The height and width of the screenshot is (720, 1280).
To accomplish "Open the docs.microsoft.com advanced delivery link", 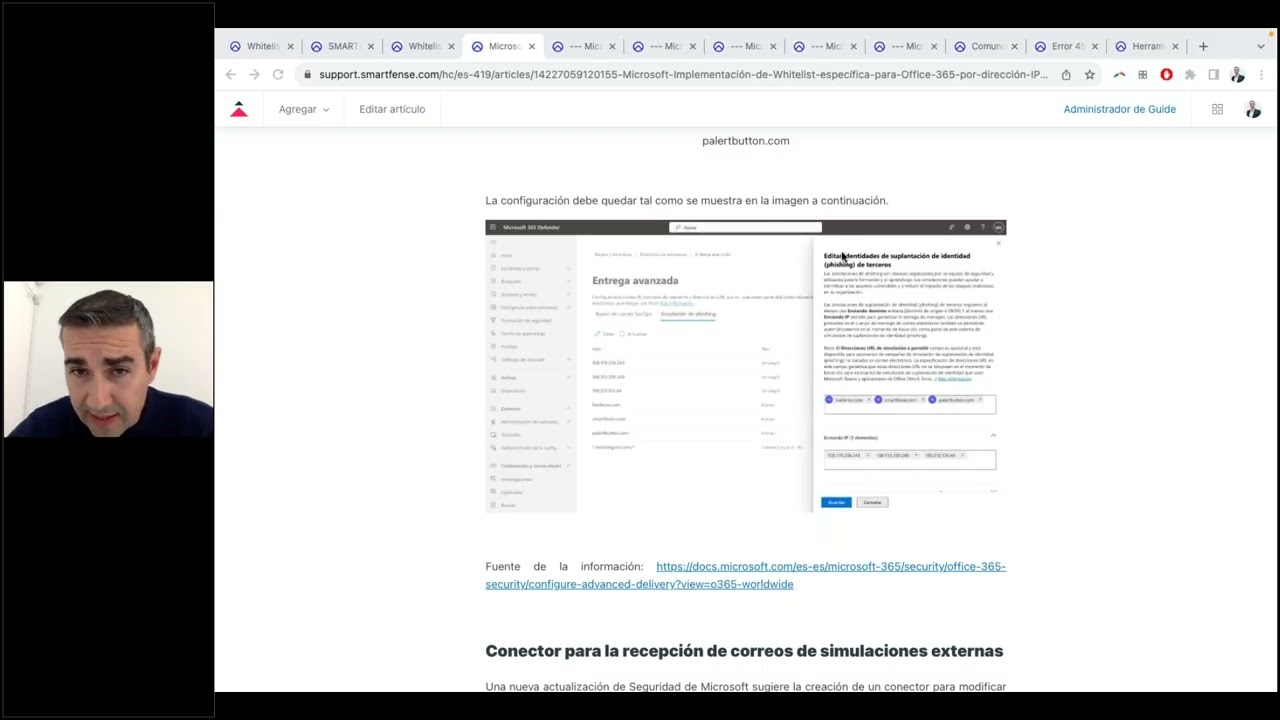I will [745, 575].
